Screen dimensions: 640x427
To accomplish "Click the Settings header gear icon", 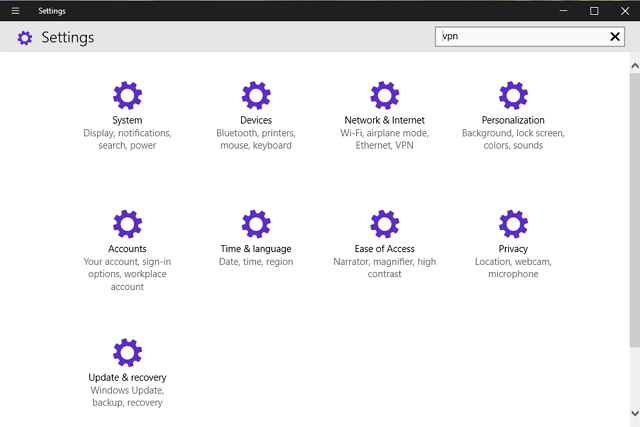I will coord(24,38).
